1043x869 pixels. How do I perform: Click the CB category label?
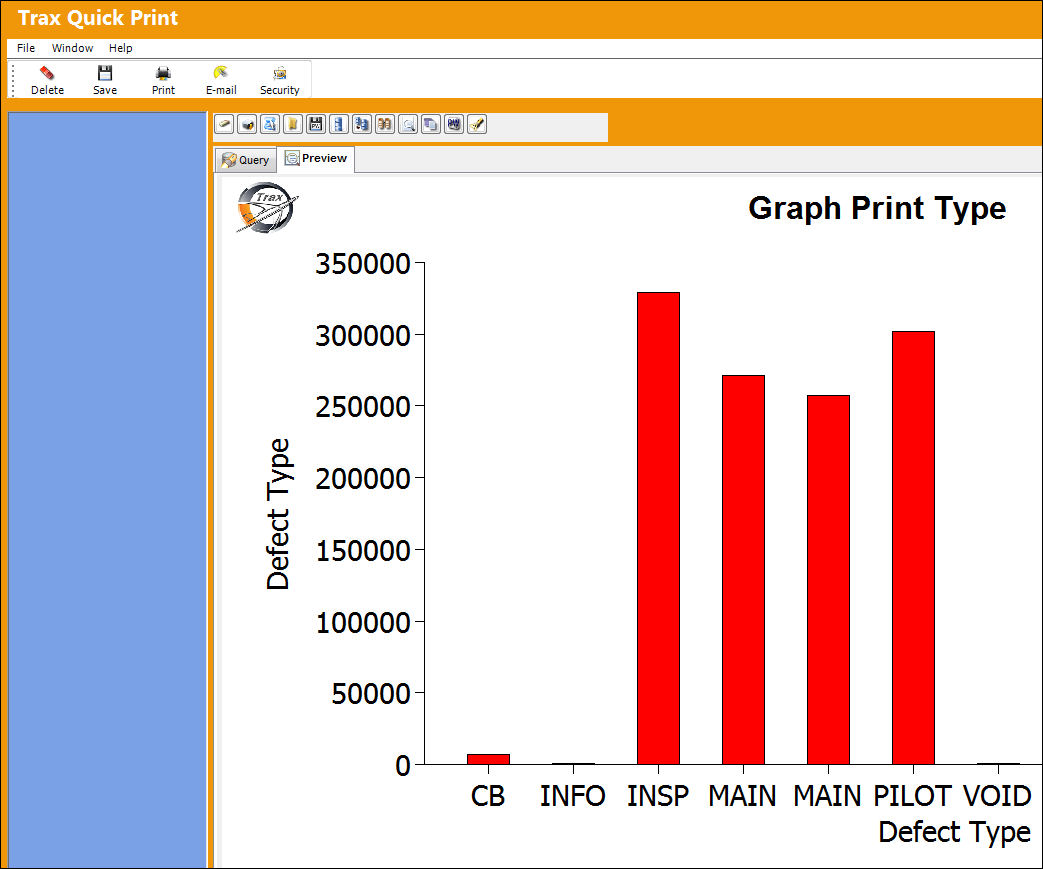pyautogui.click(x=488, y=796)
